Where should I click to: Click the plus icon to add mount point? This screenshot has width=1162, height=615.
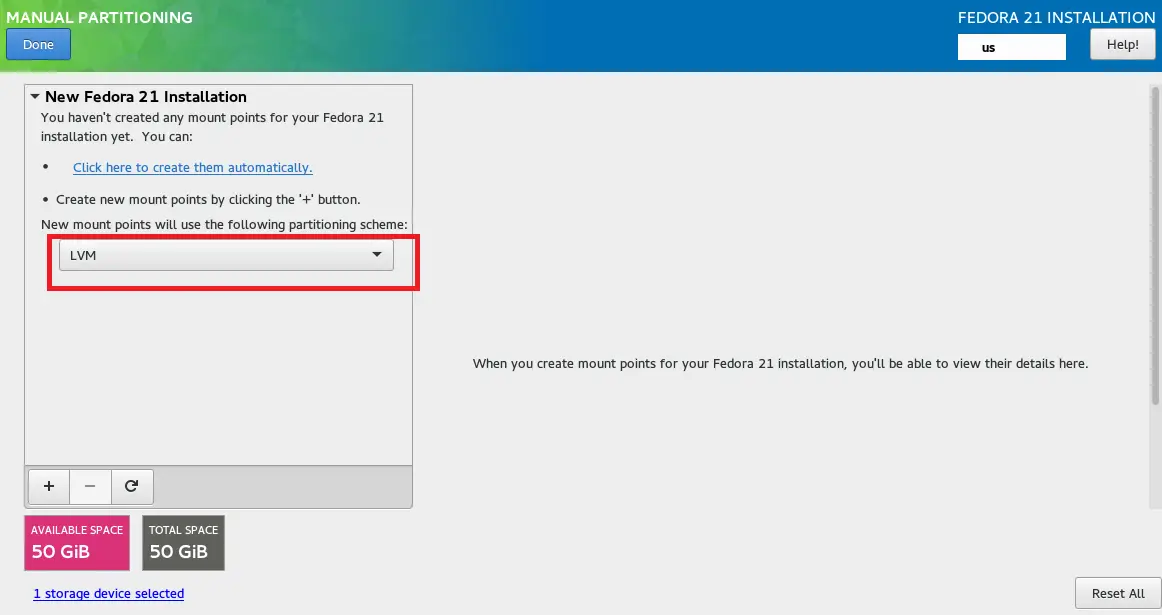coord(49,486)
